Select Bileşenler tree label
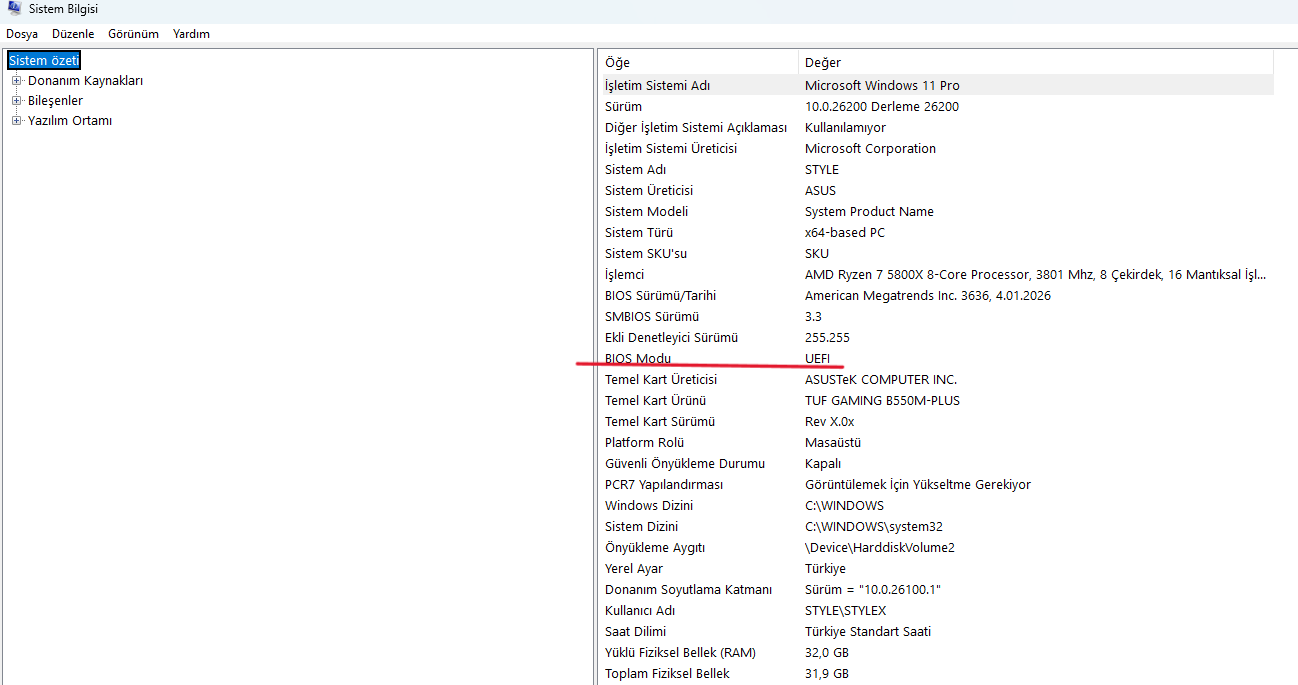This screenshot has height=685, width=1298. (55, 101)
